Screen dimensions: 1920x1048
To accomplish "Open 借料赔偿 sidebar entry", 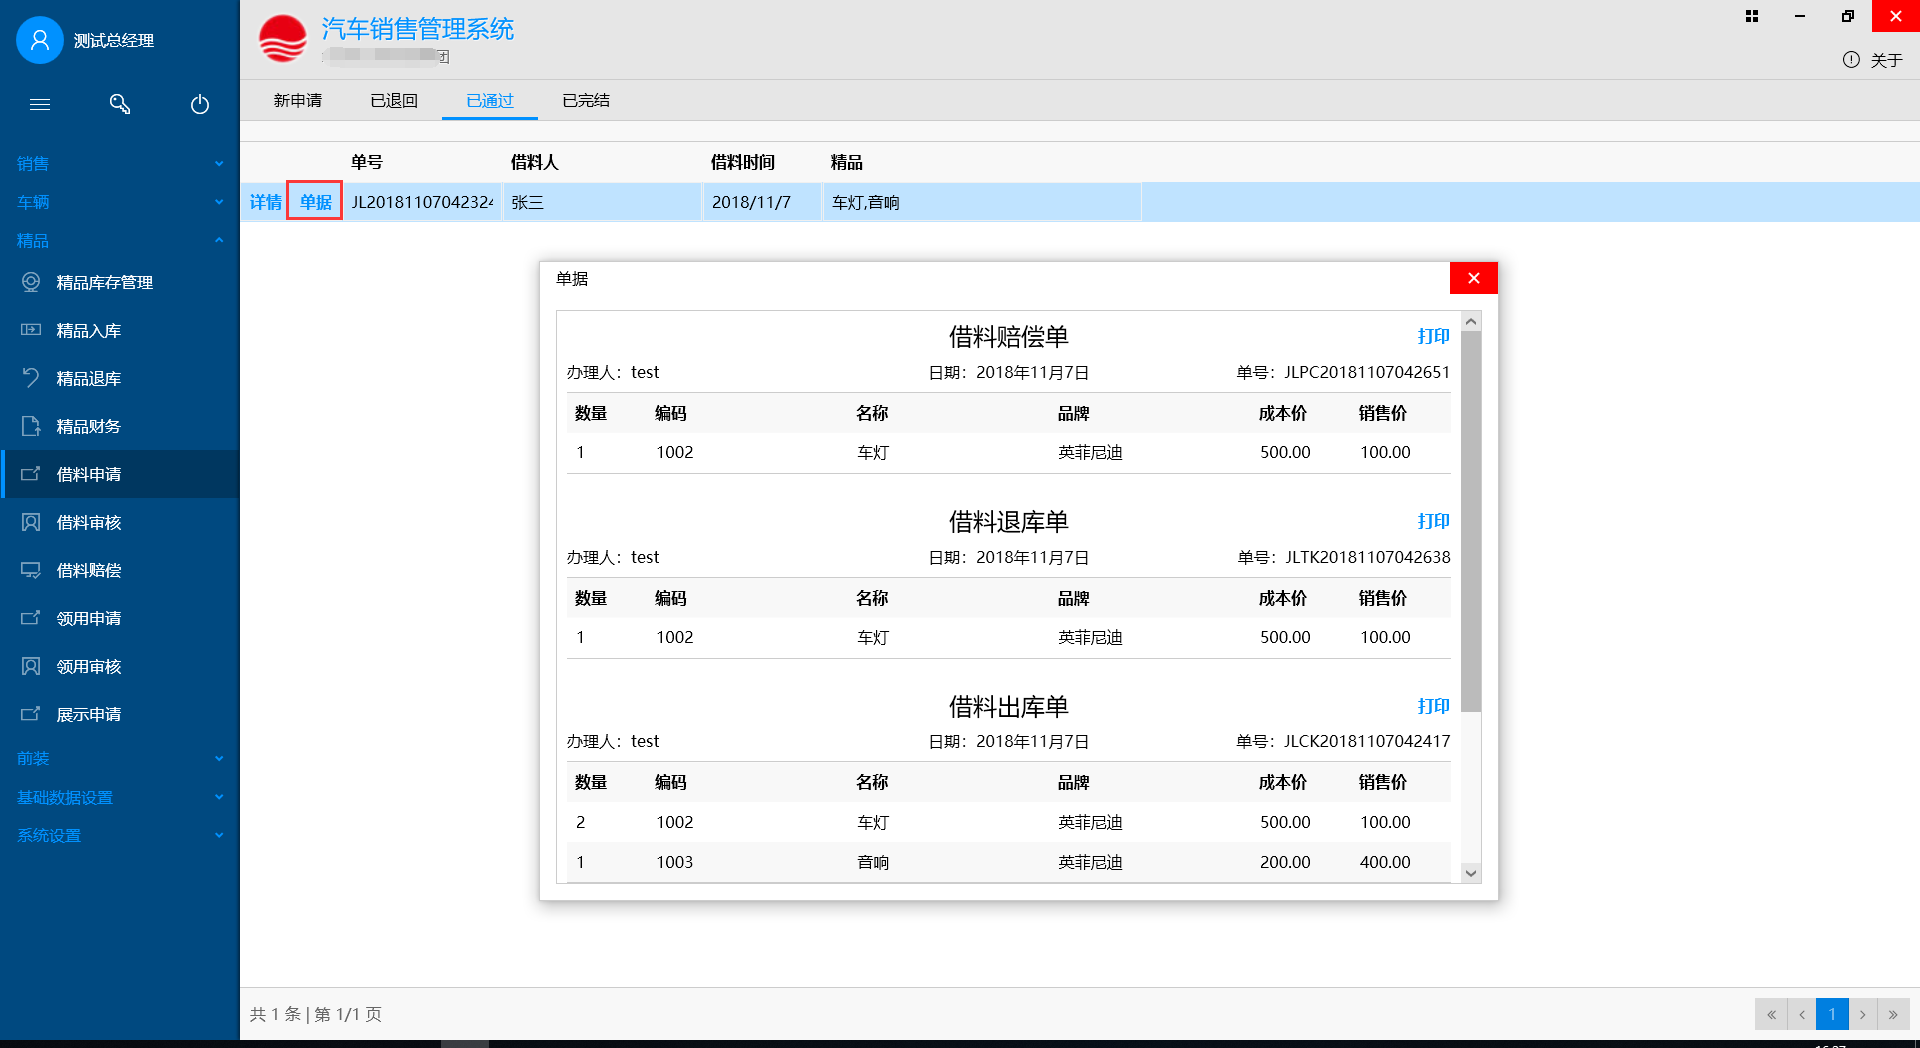I will pyautogui.click(x=88, y=571).
